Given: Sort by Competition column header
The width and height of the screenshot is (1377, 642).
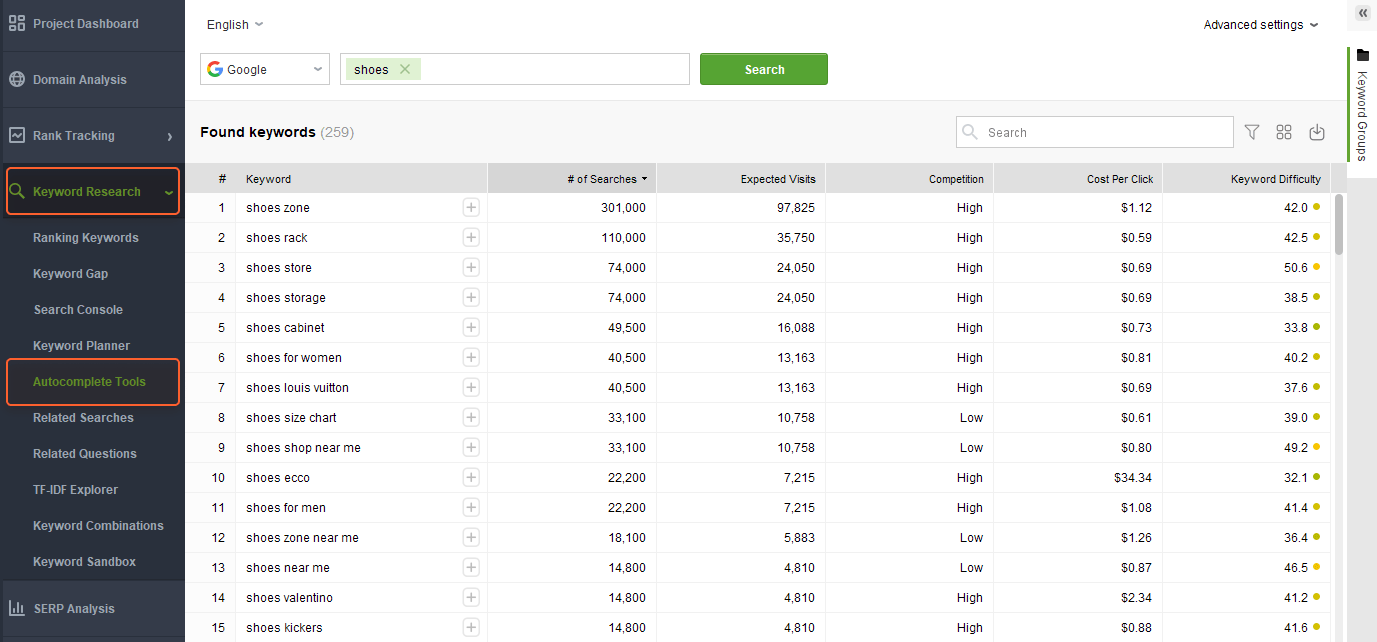Looking at the screenshot, I should [x=910, y=179].
